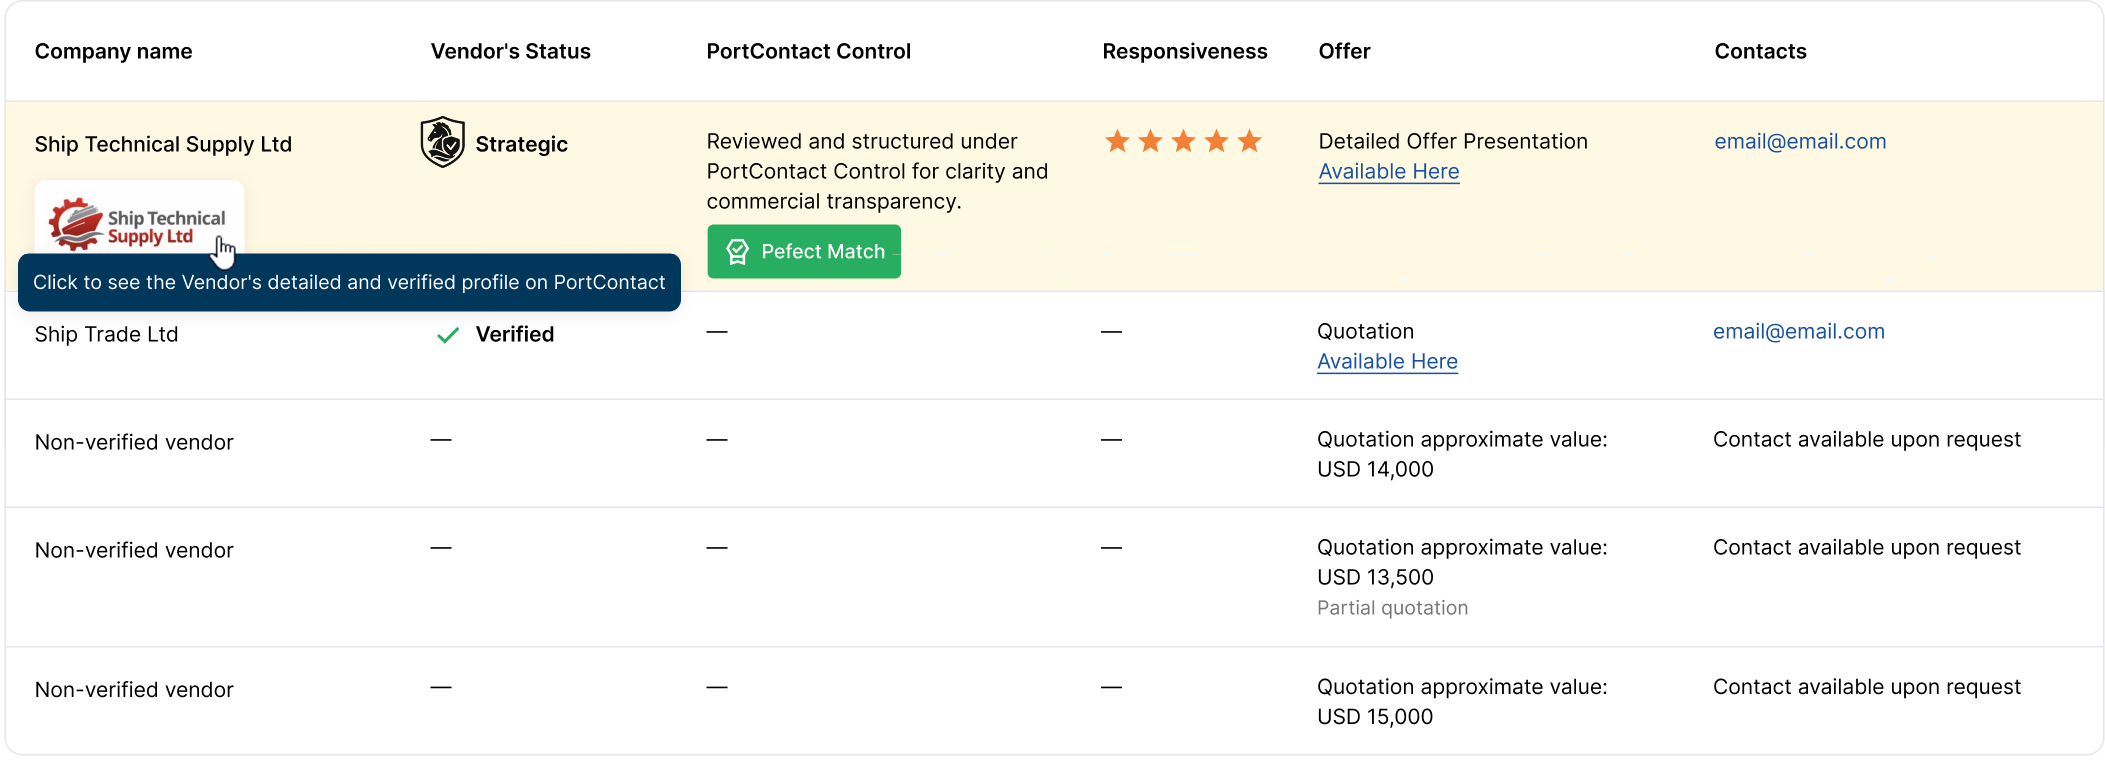Select the Vendor's Status column header

coord(510,52)
